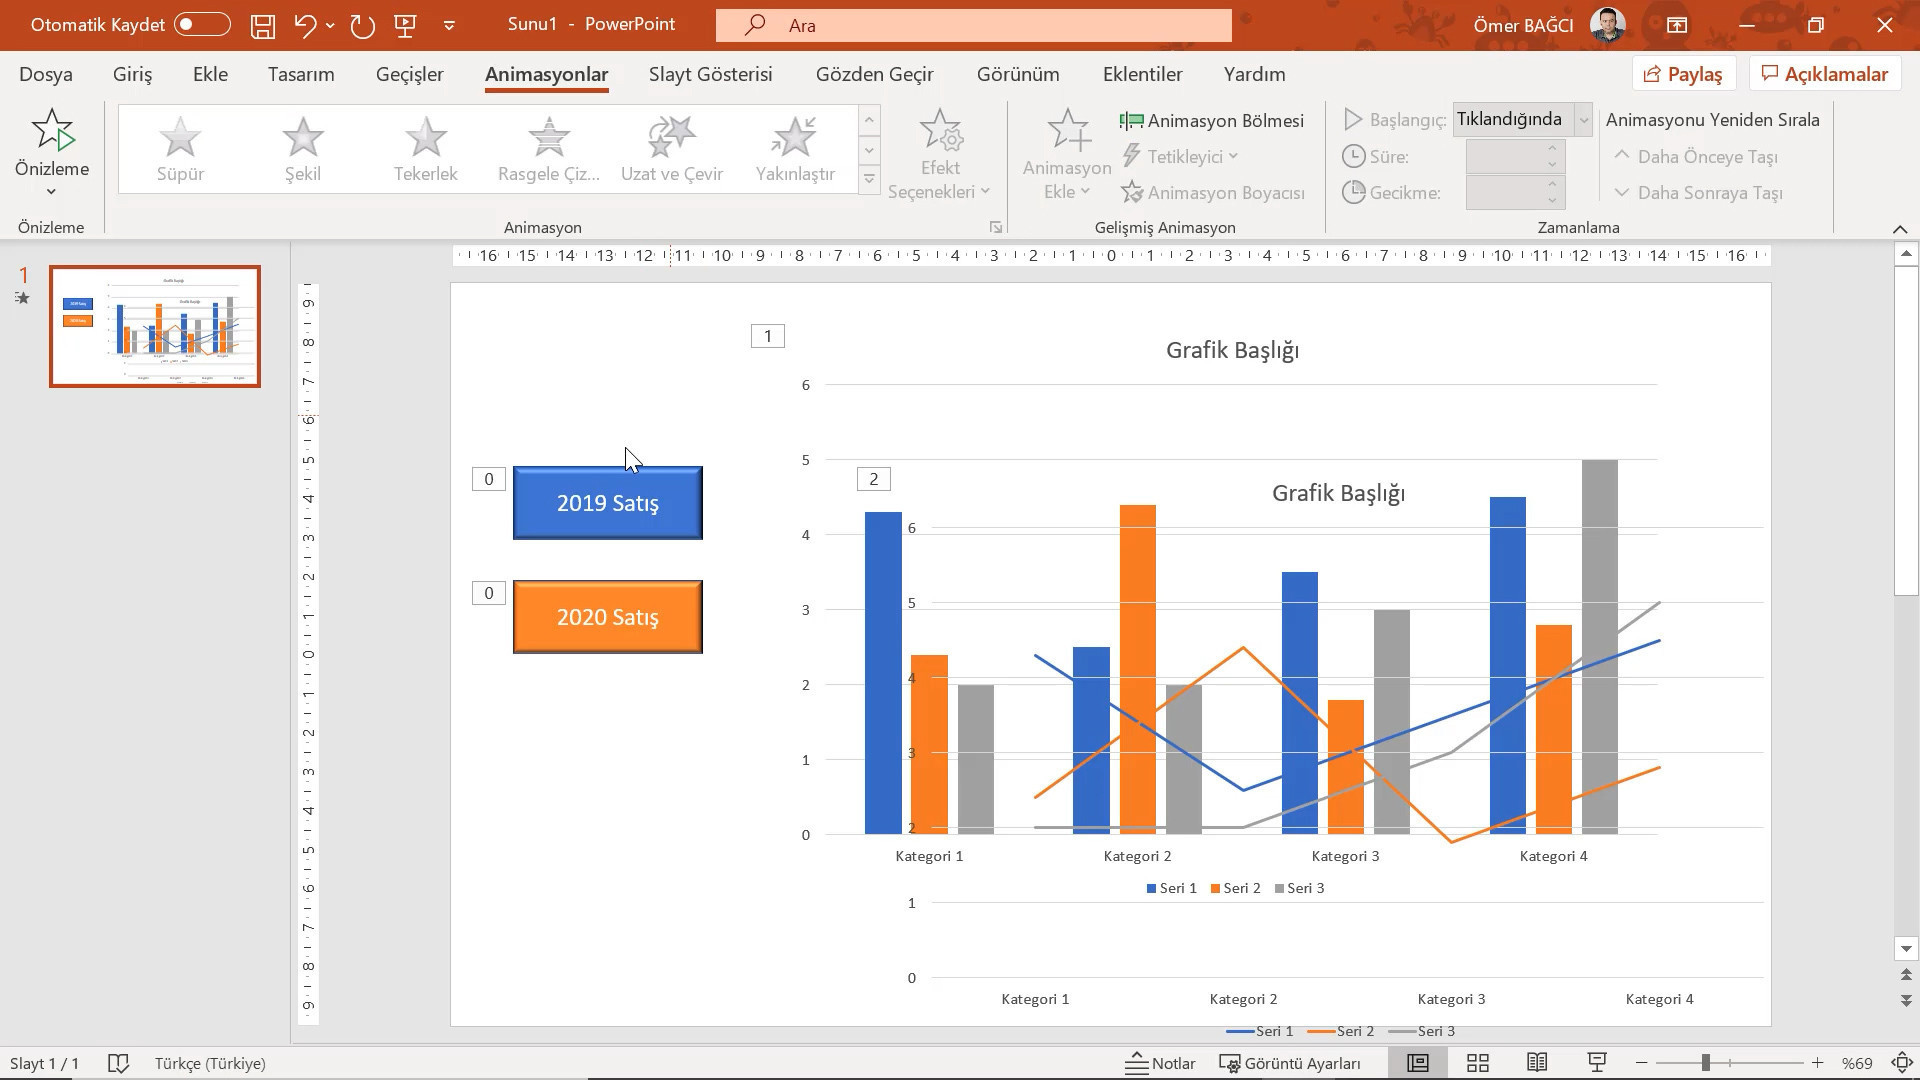Switch to Slide Sorter view icon
1920x1080 pixels.
point(1477,1063)
